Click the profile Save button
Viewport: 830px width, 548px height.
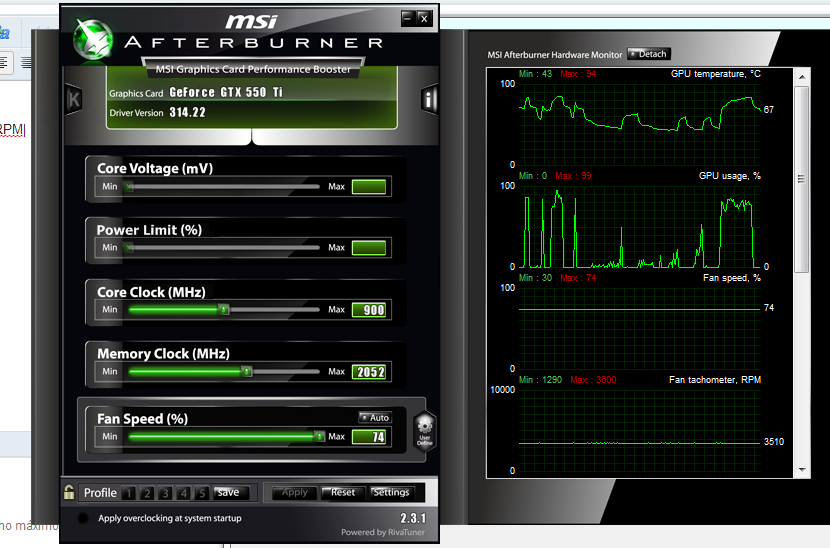pyautogui.click(x=229, y=492)
